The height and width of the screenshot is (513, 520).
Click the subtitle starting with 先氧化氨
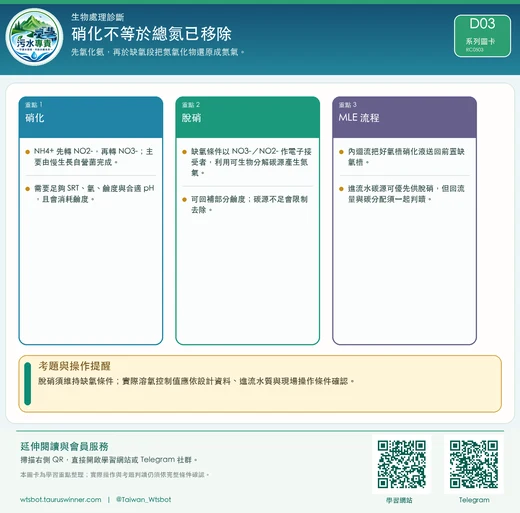coord(158,52)
